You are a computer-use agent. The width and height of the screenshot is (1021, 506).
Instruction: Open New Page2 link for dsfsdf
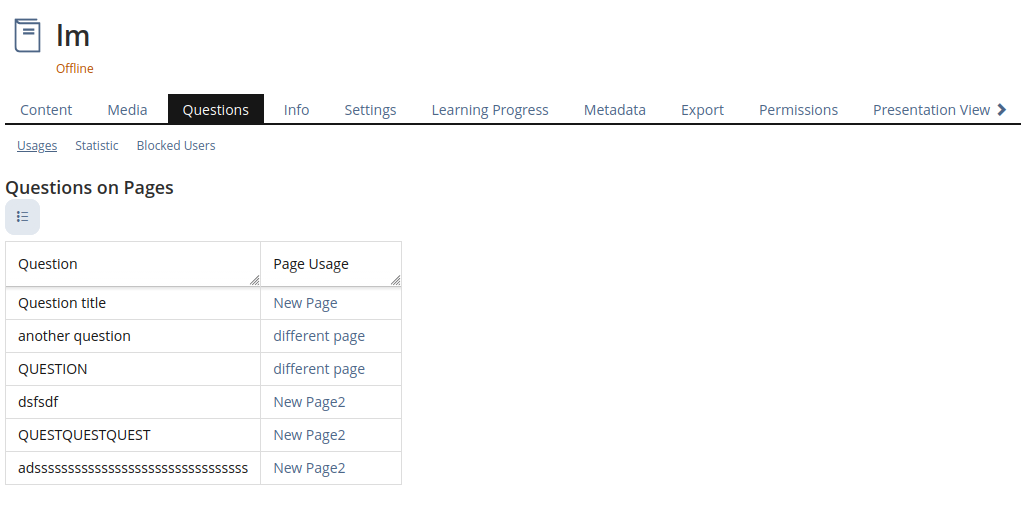coord(309,402)
